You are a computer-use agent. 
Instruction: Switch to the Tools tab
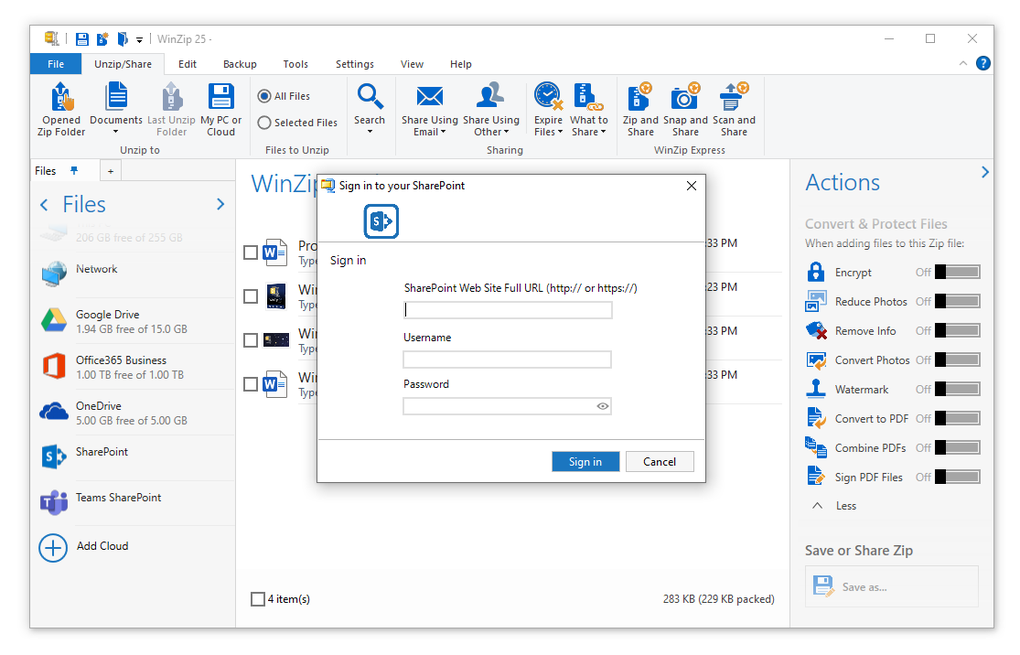point(295,64)
